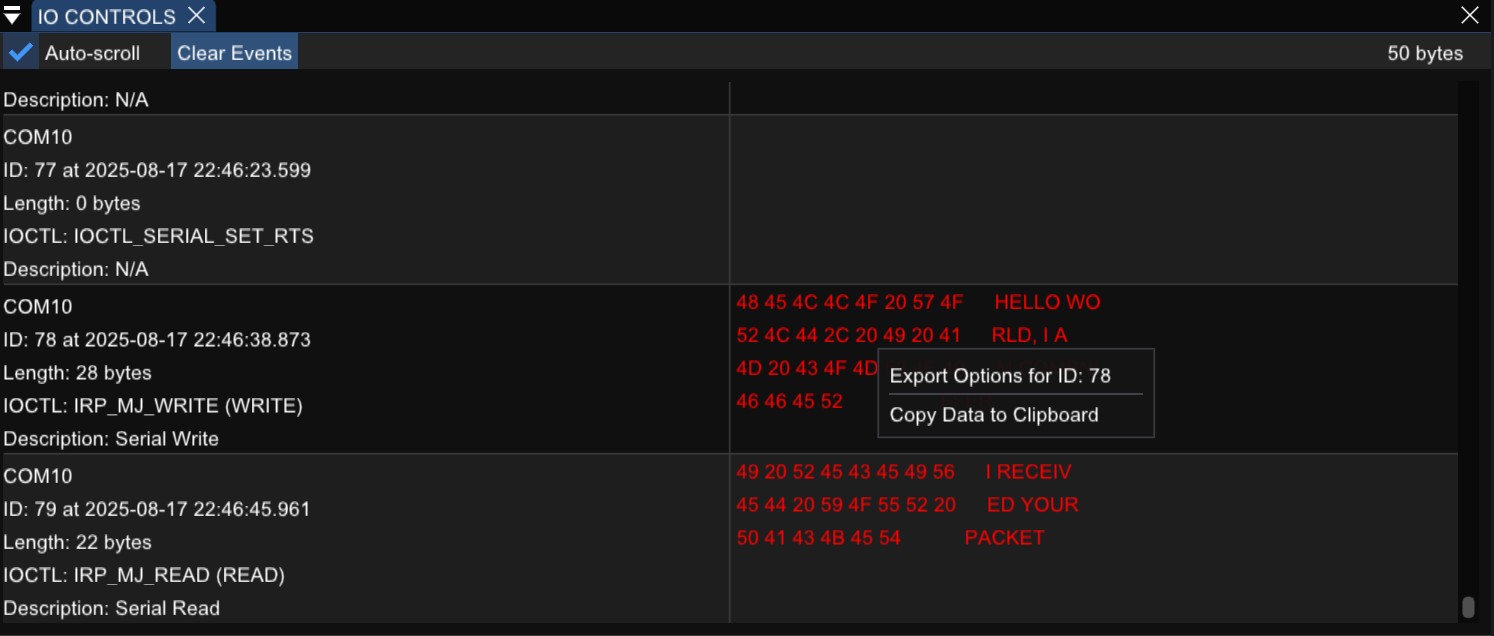Click the vertical scrollbar thumb

1468,607
